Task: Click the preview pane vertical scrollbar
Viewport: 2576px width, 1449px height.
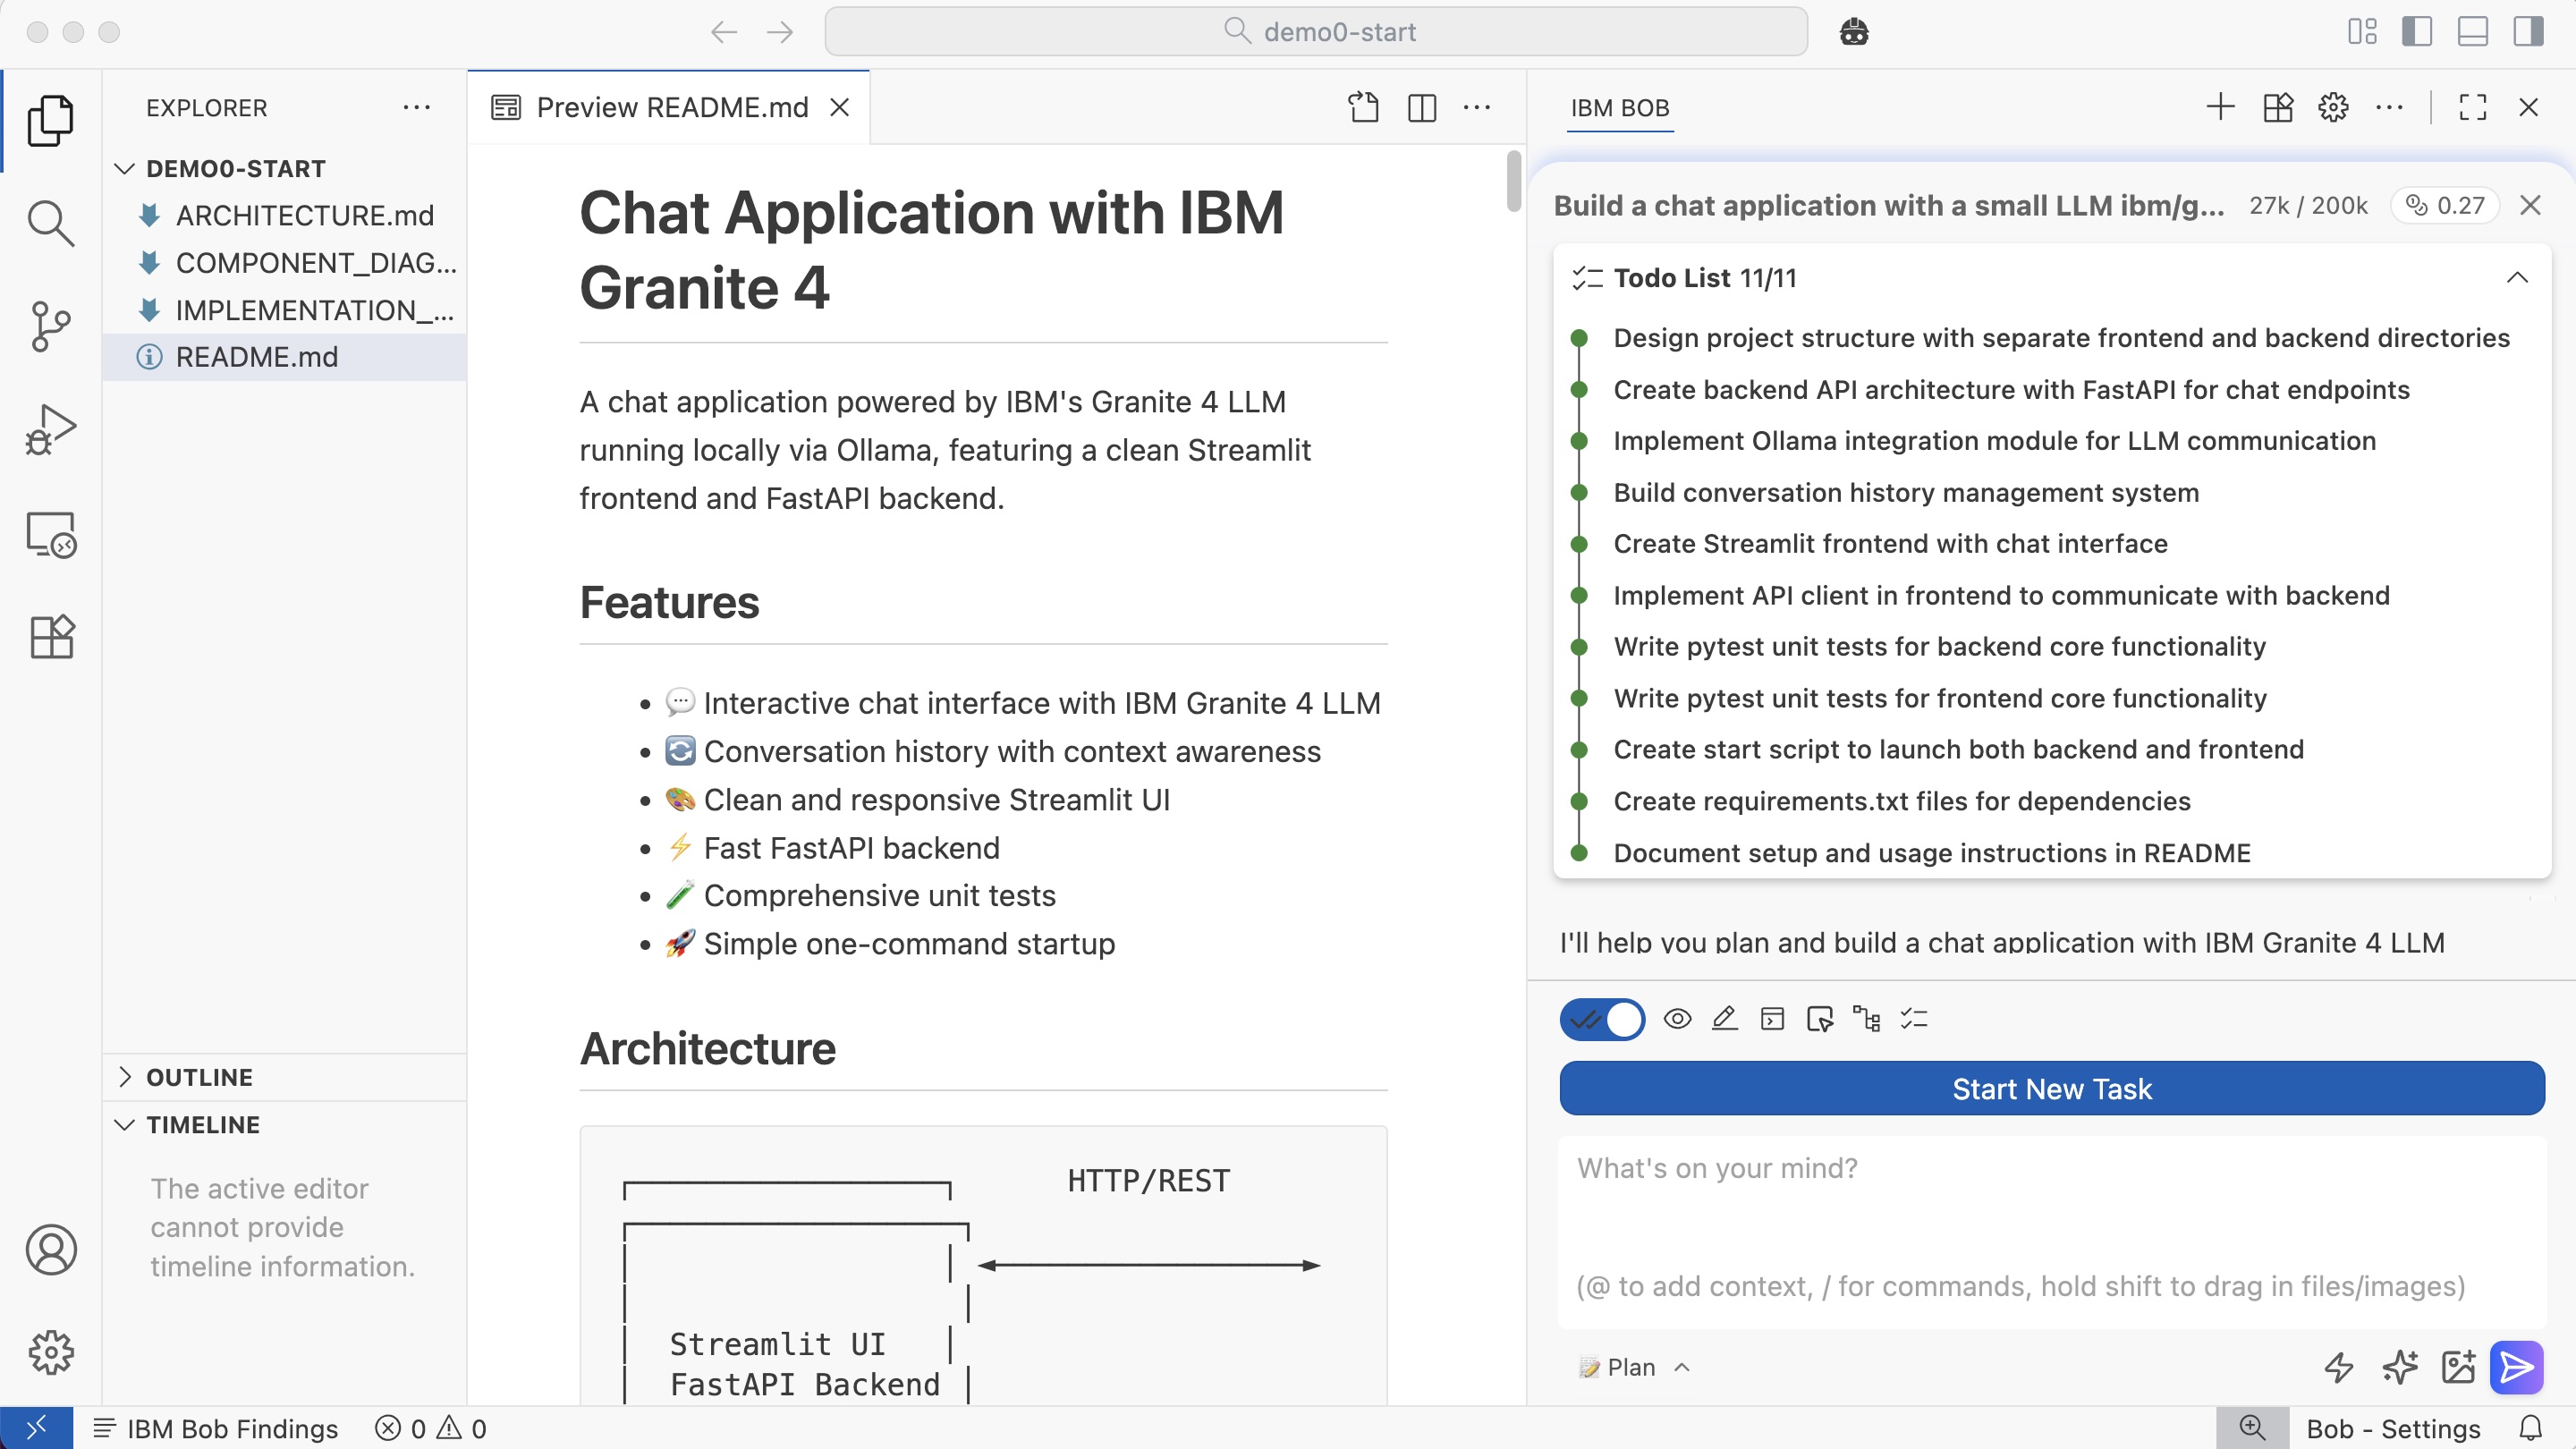Action: pos(1513,180)
